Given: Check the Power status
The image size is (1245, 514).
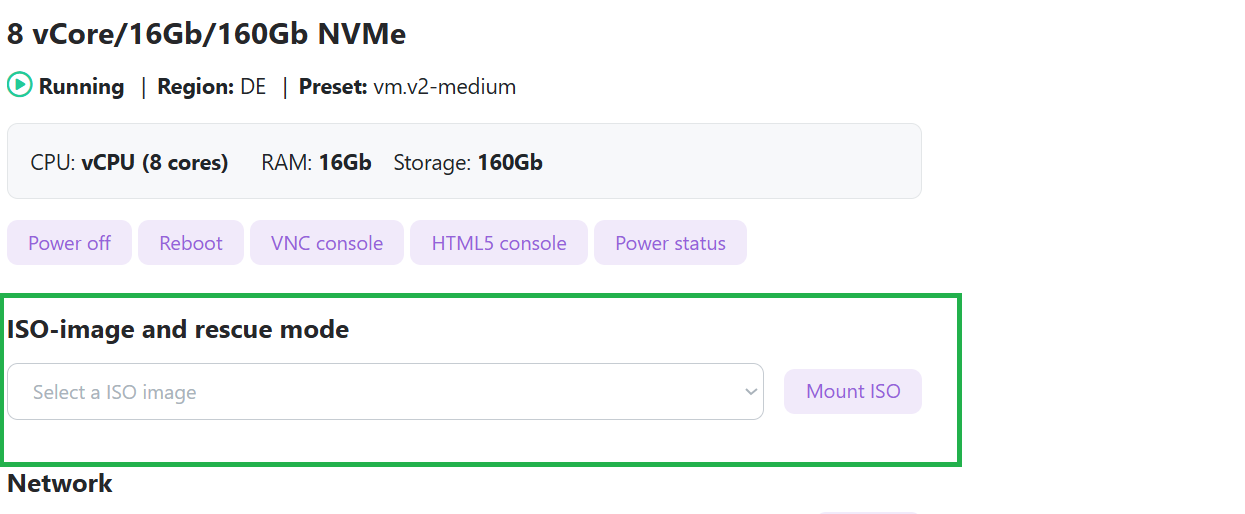Looking at the screenshot, I should [670, 243].
